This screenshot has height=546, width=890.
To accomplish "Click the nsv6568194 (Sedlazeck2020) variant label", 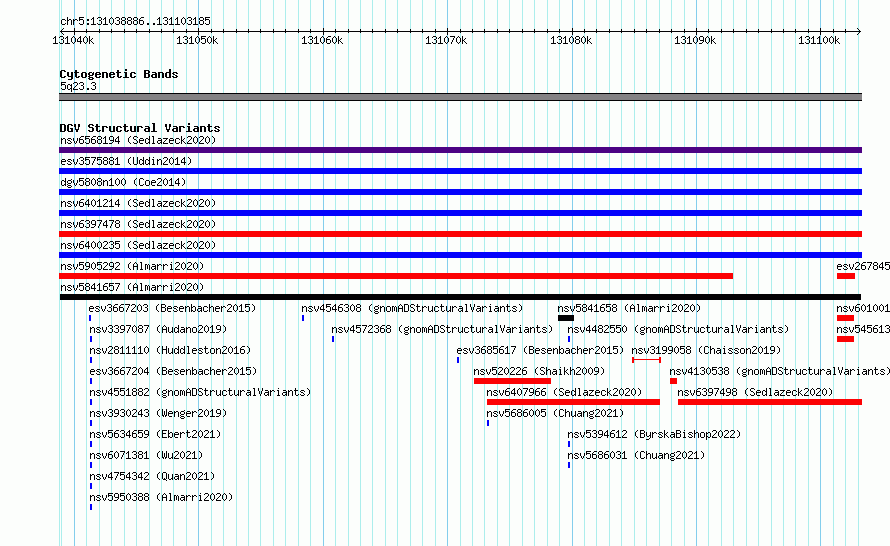I will click(138, 140).
